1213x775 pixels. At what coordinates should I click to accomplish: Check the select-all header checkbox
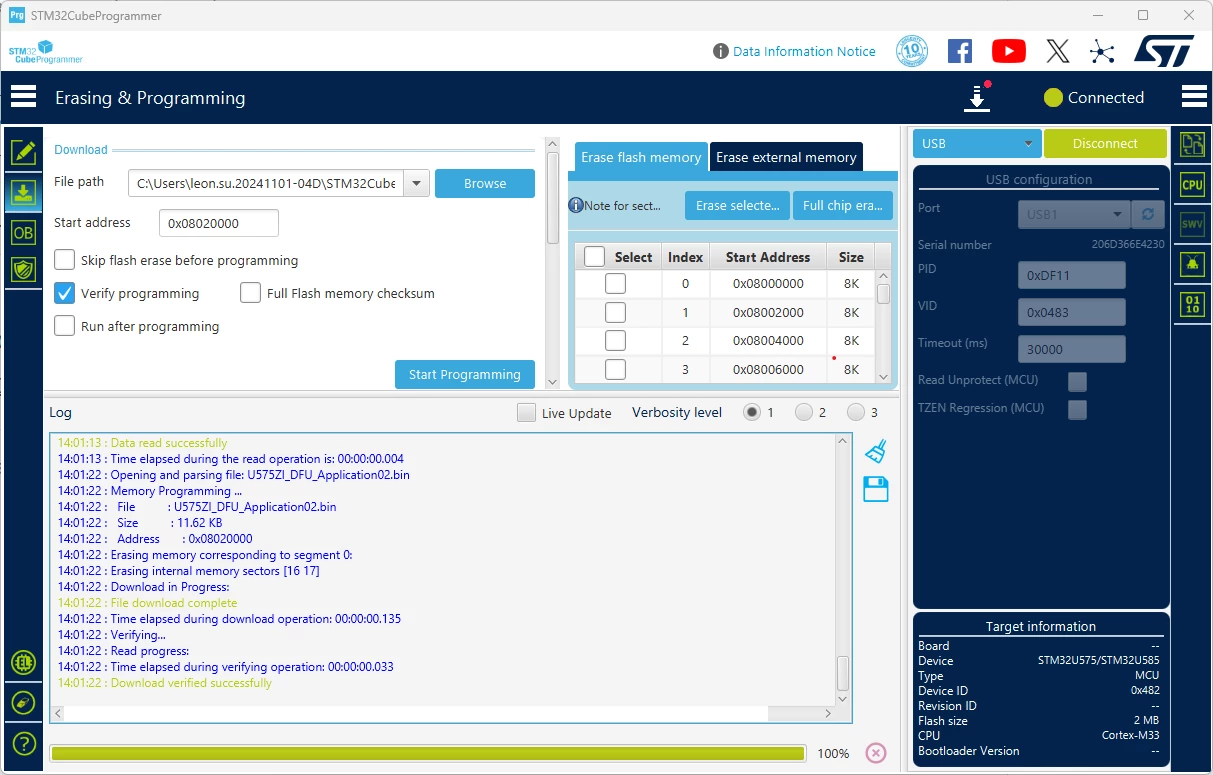pos(594,256)
